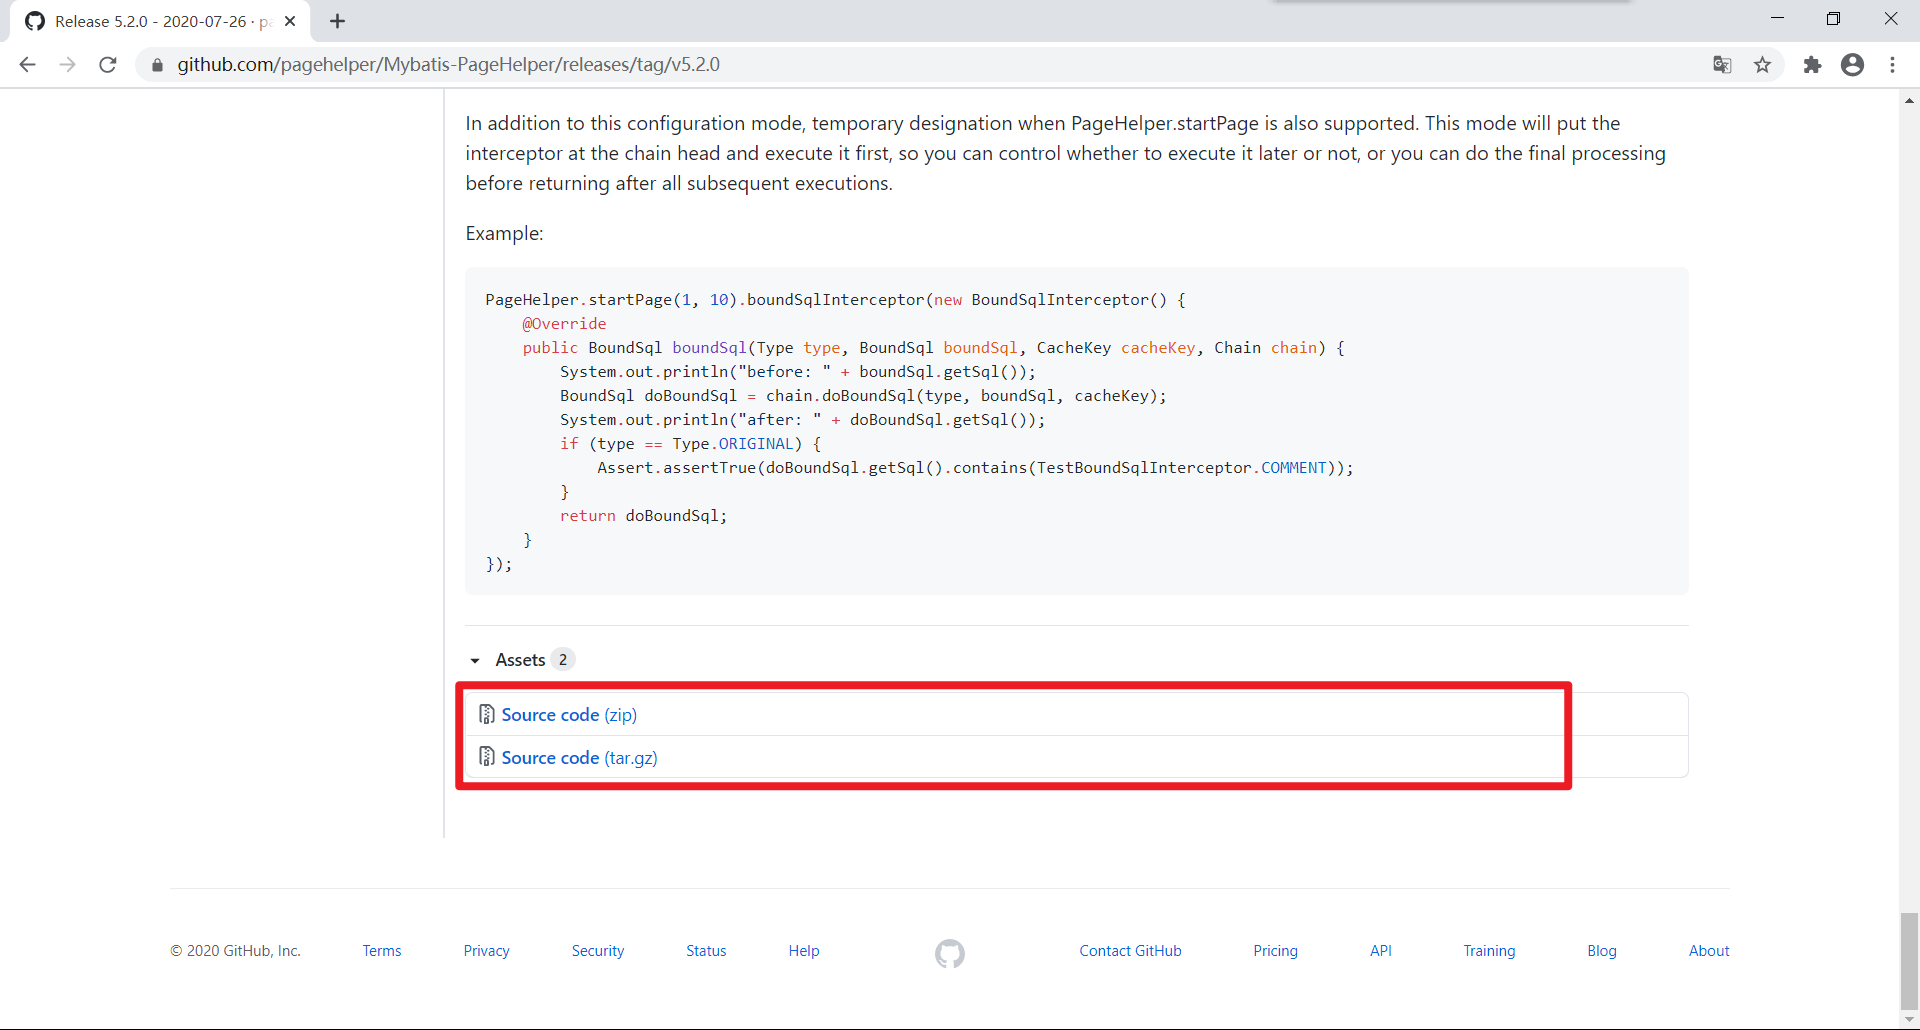Minimize the Chrome window

coord(1777,18)
